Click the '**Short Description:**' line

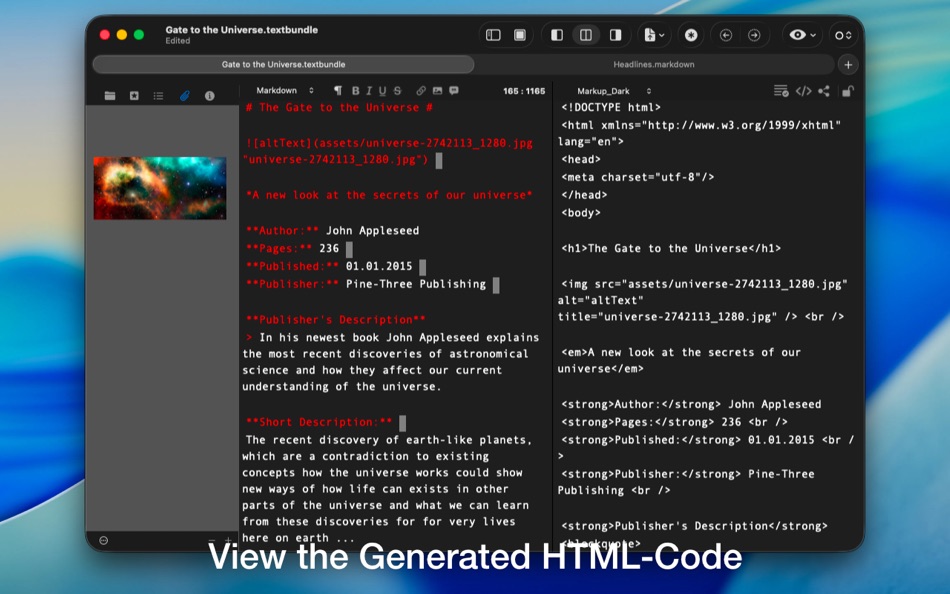point(319,422)
